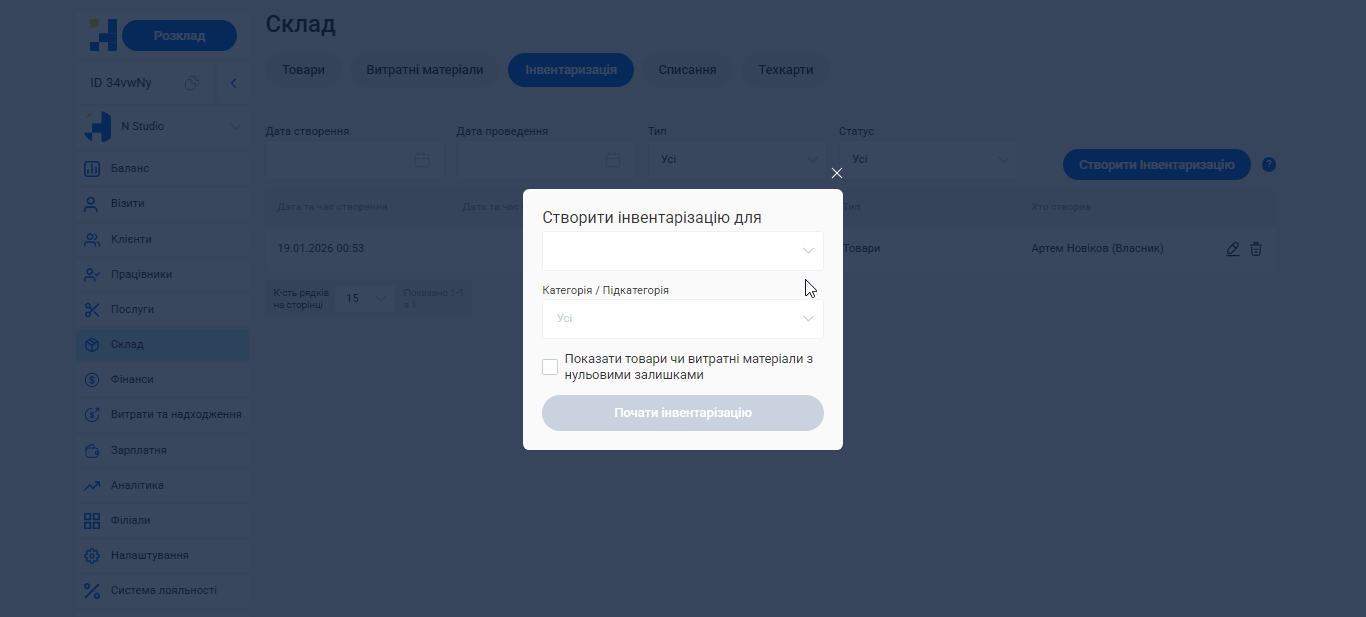Select the Клієнти sidebar icon
The width and height of the screenshot is (1366, 617).
tap(92, 238)
